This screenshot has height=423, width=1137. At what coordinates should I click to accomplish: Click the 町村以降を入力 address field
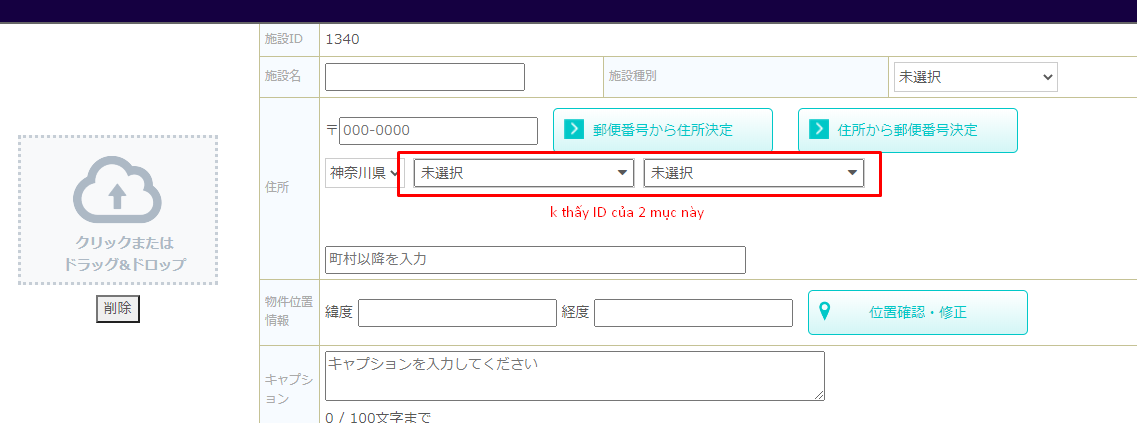[535, 260]
